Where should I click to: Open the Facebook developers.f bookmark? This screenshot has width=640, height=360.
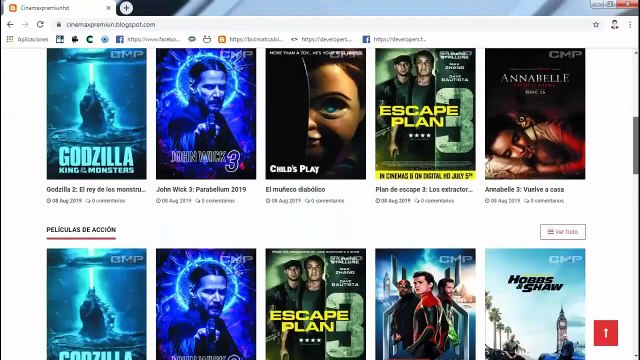click(x=394, y=39)
